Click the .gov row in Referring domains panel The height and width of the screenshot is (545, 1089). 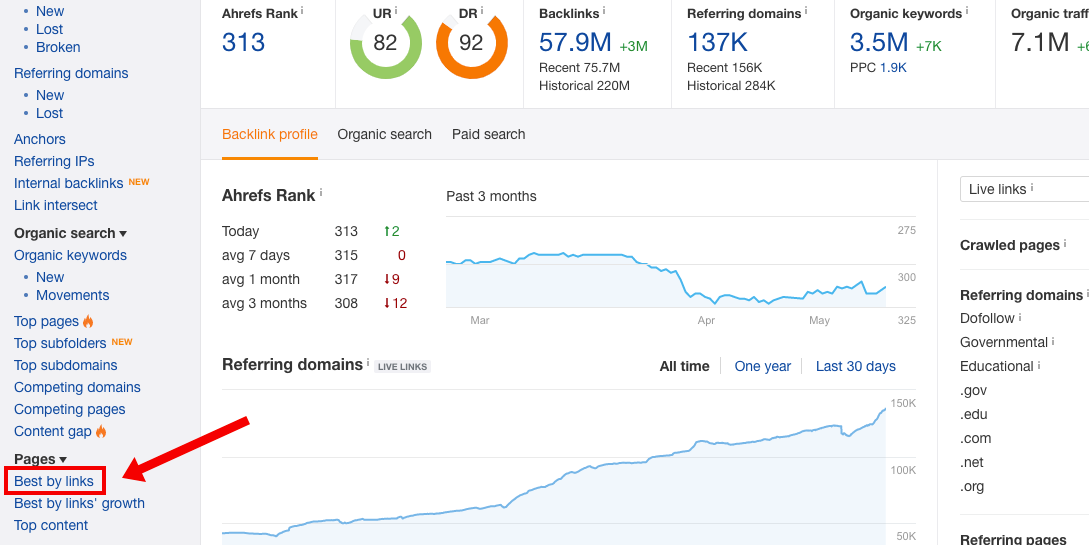[x=974, y=390]
